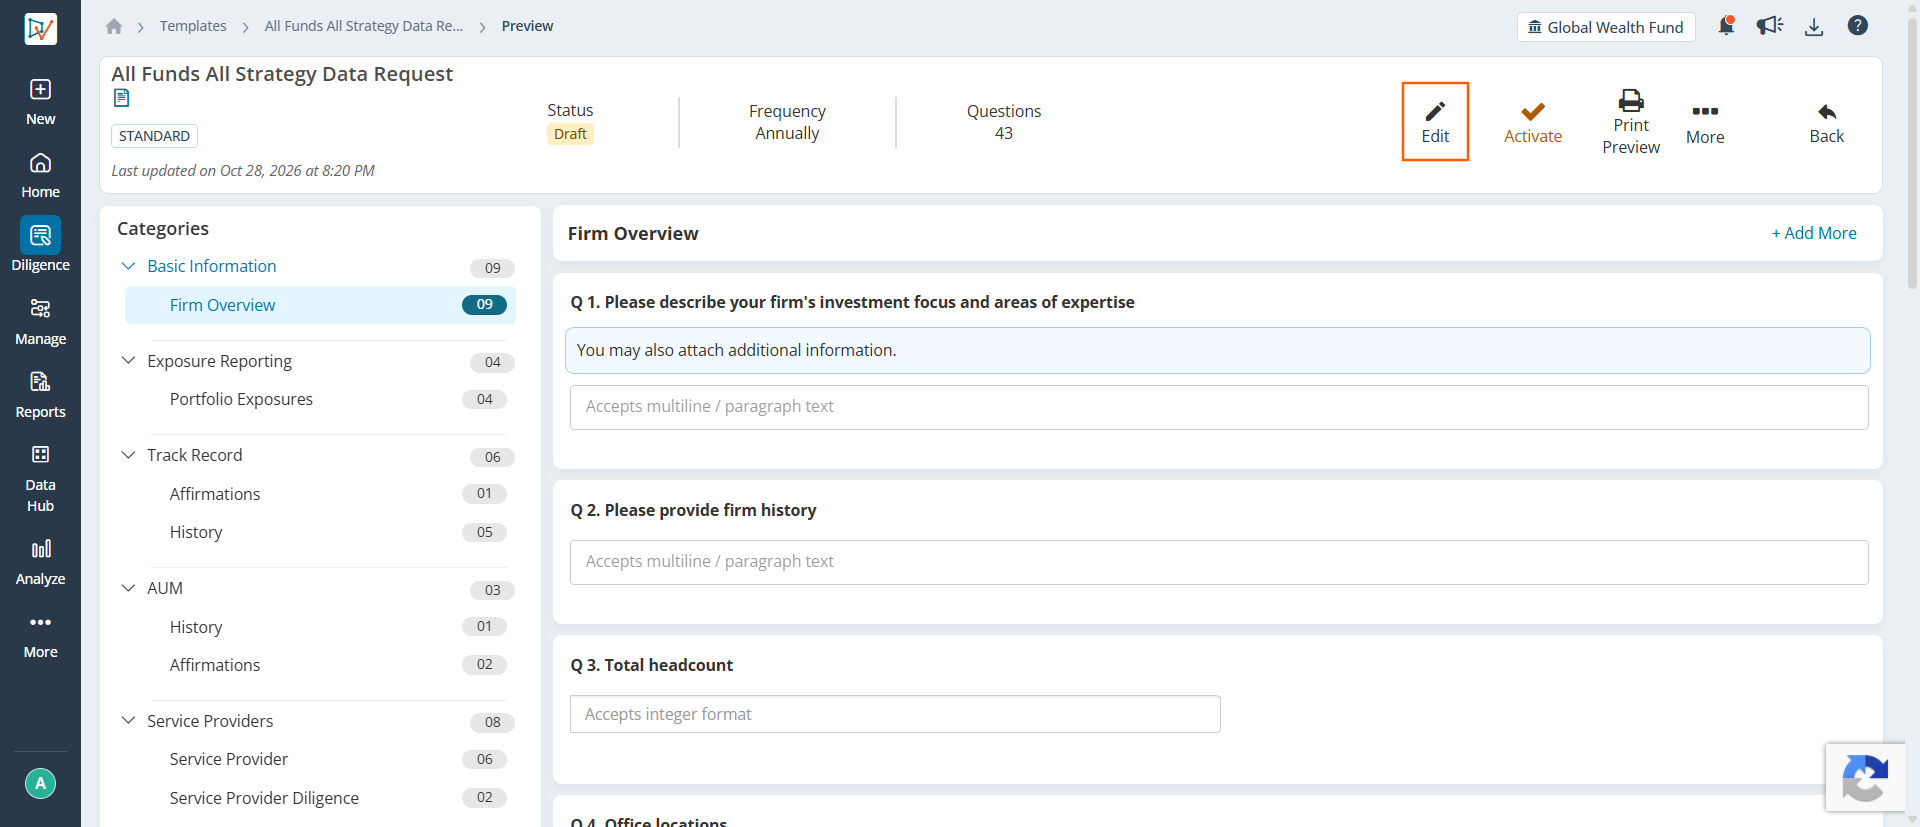Screen dimensions: 1920x827
Task: Click the app logo icon
Action: 40,29
